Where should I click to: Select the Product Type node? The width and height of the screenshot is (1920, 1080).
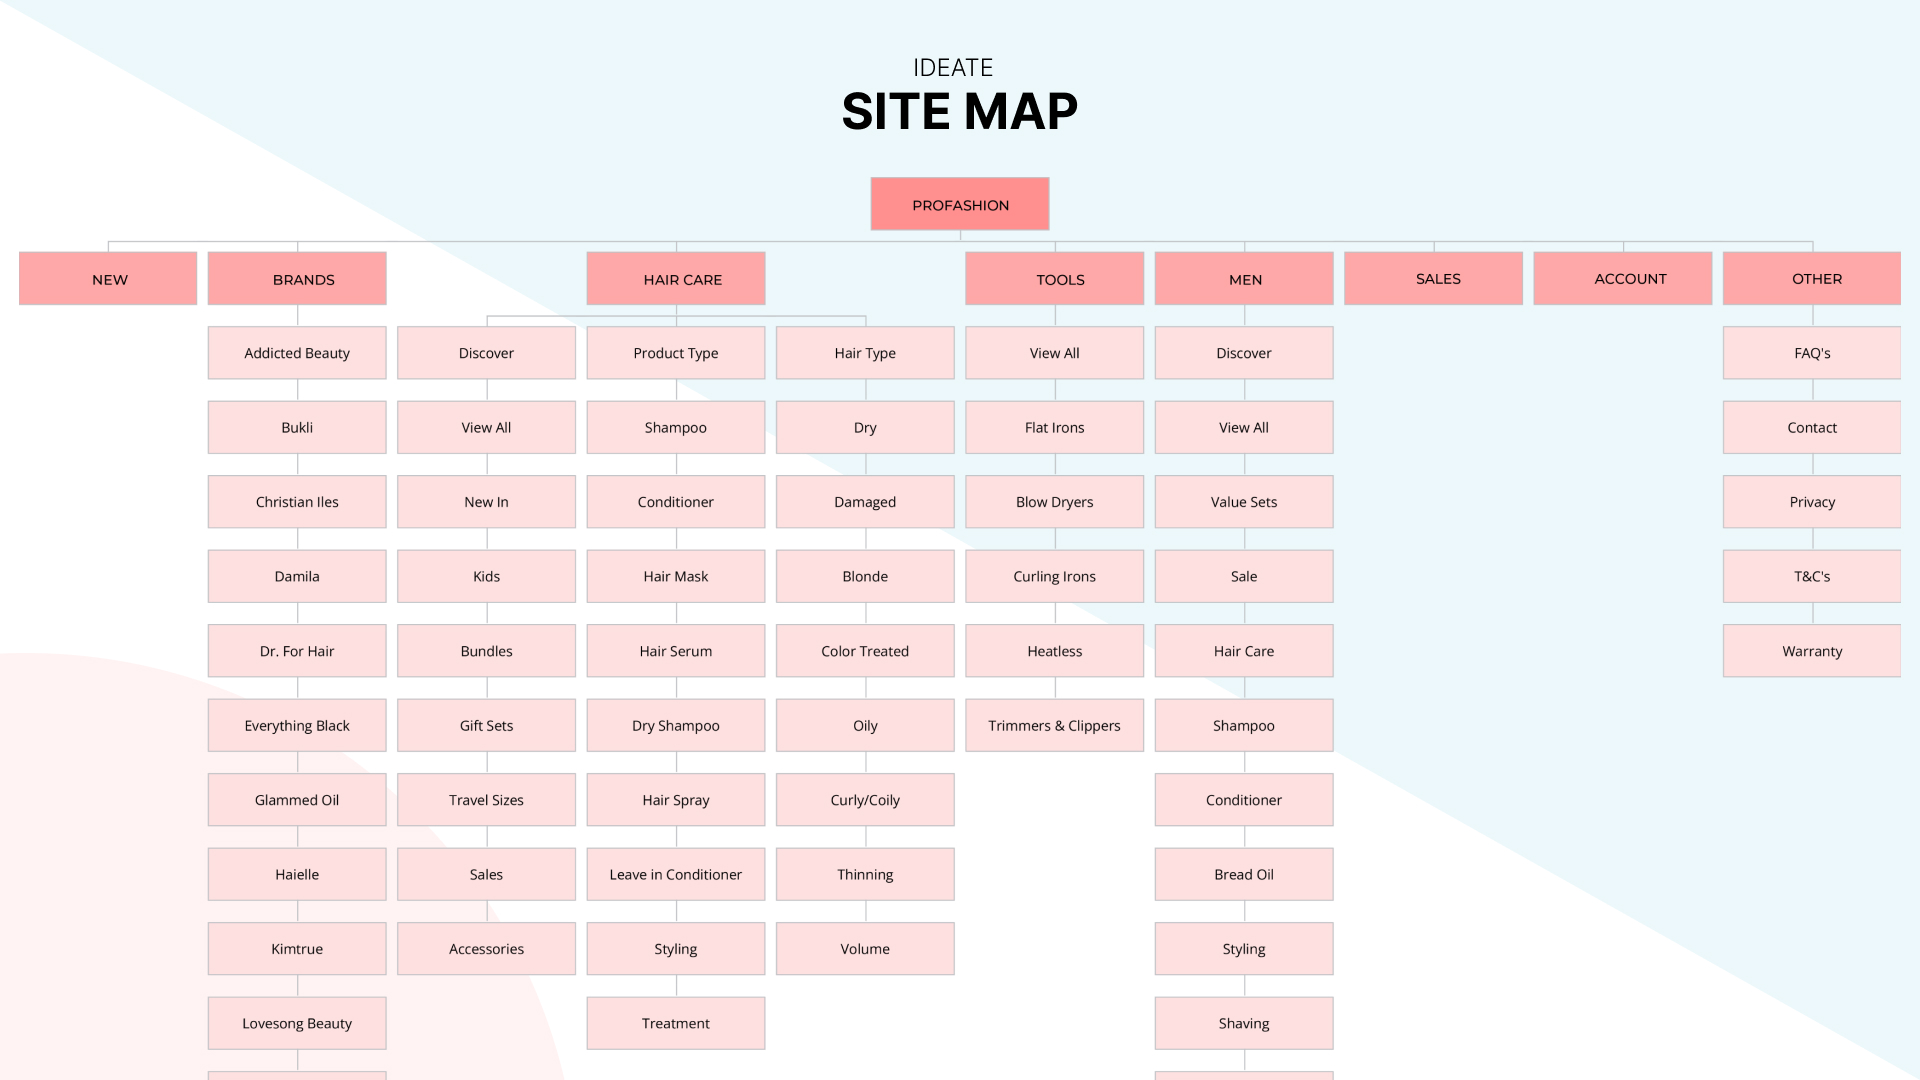[x=676, y=353]
